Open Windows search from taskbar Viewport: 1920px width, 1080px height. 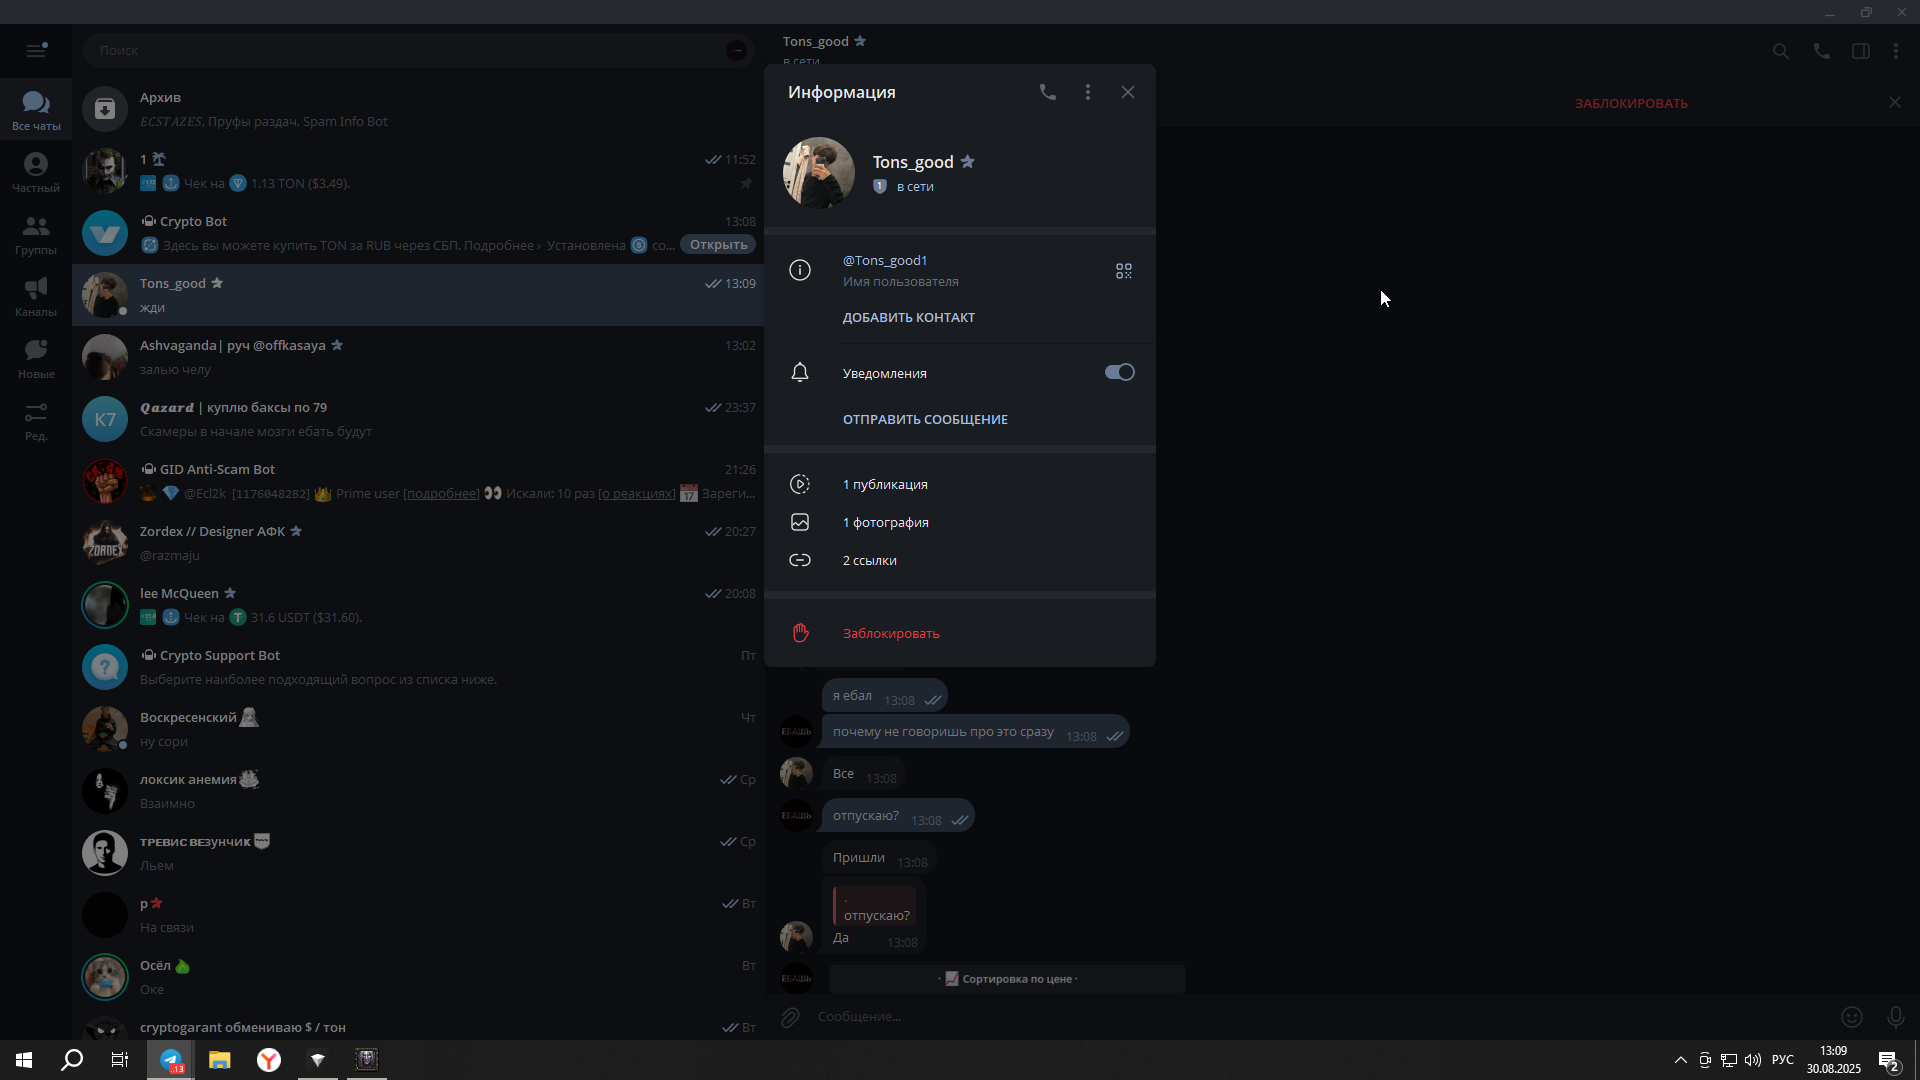tap(72, 1060)
